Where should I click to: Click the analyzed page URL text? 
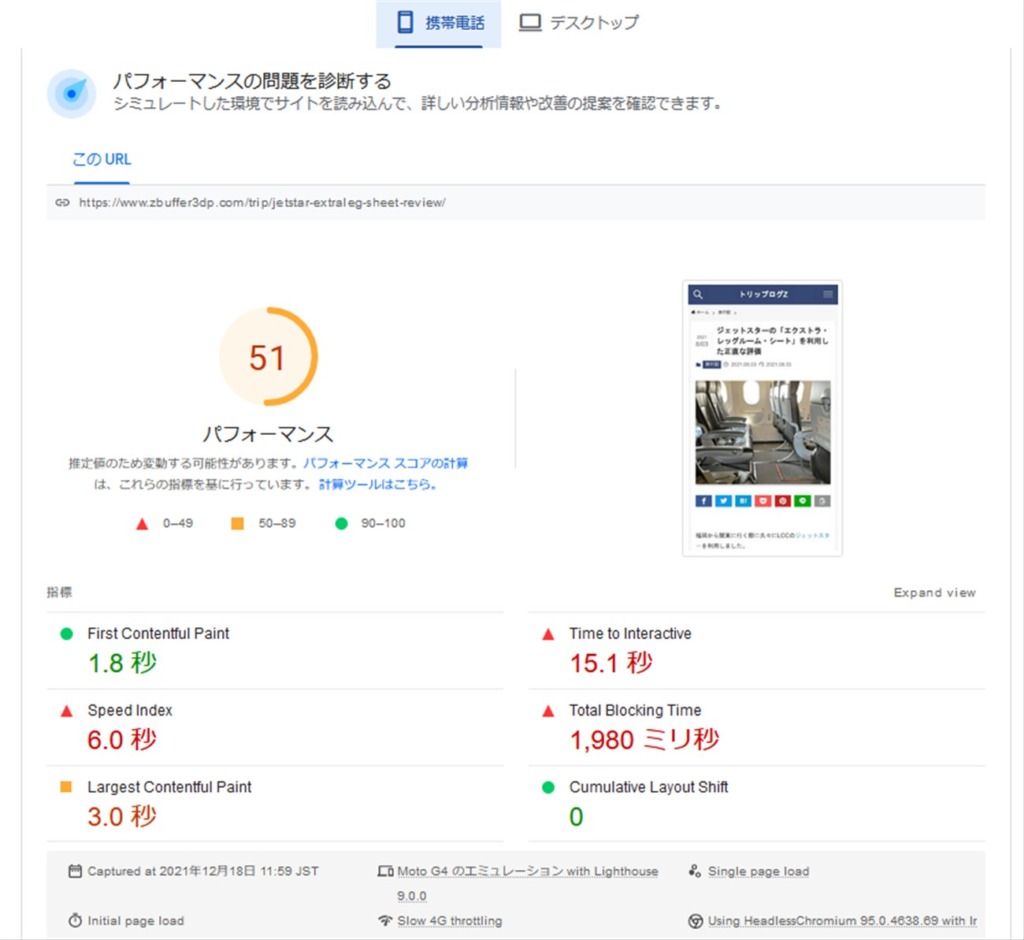coord(262,203)
